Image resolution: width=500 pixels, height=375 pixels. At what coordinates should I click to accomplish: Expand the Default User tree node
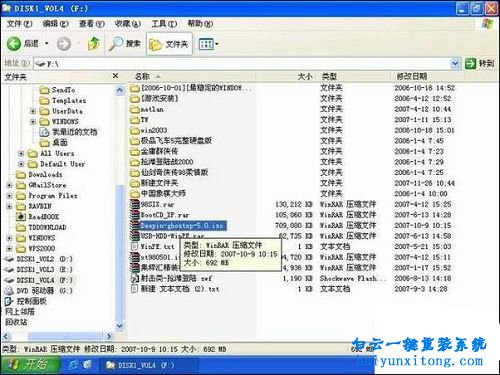point(21,164)
